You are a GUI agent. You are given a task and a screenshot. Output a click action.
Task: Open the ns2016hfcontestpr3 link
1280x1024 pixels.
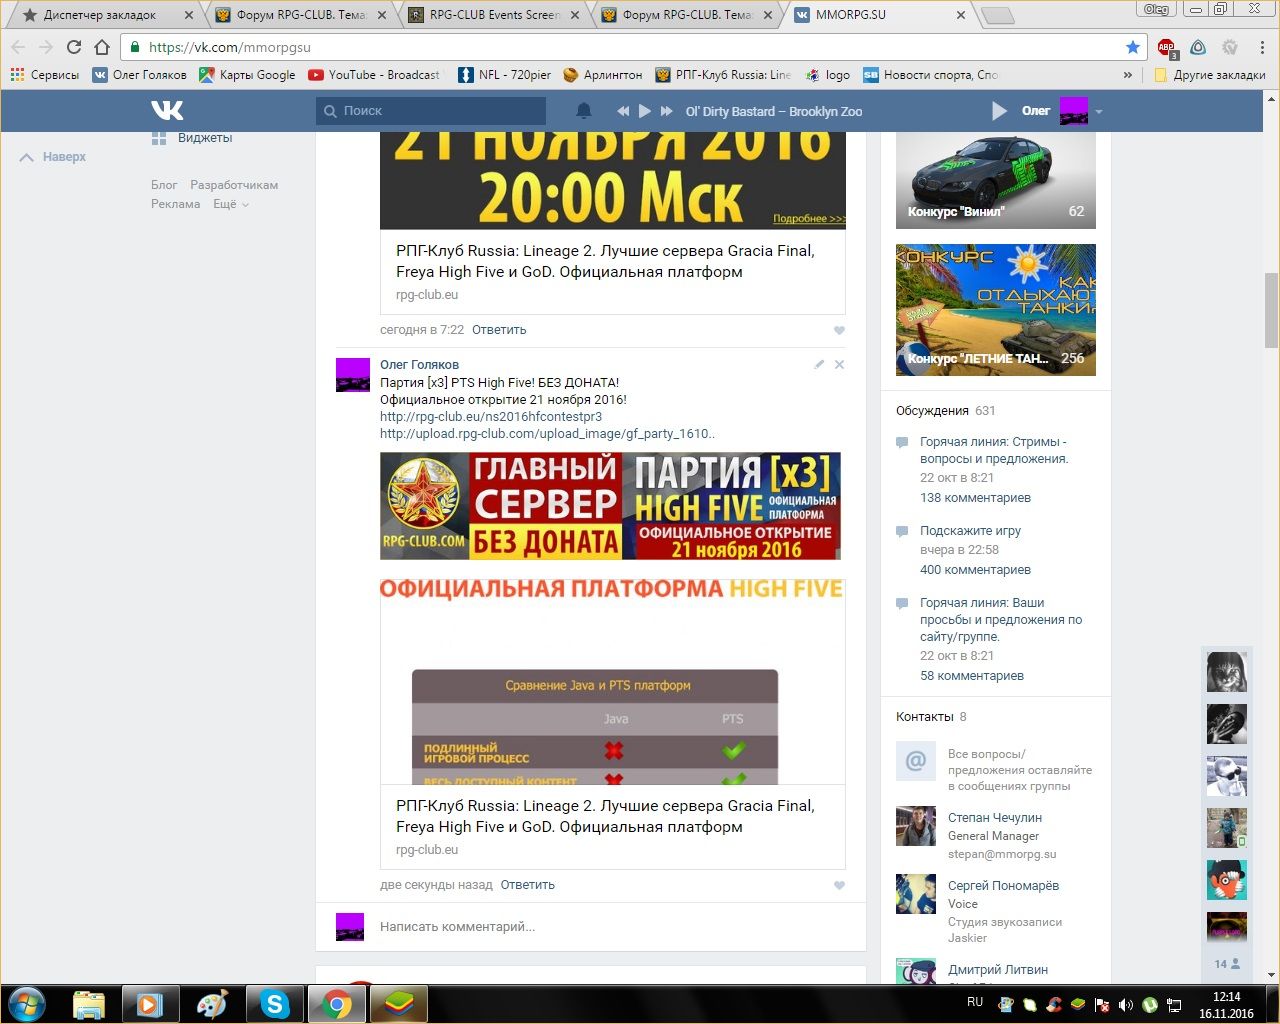point(491,417)
